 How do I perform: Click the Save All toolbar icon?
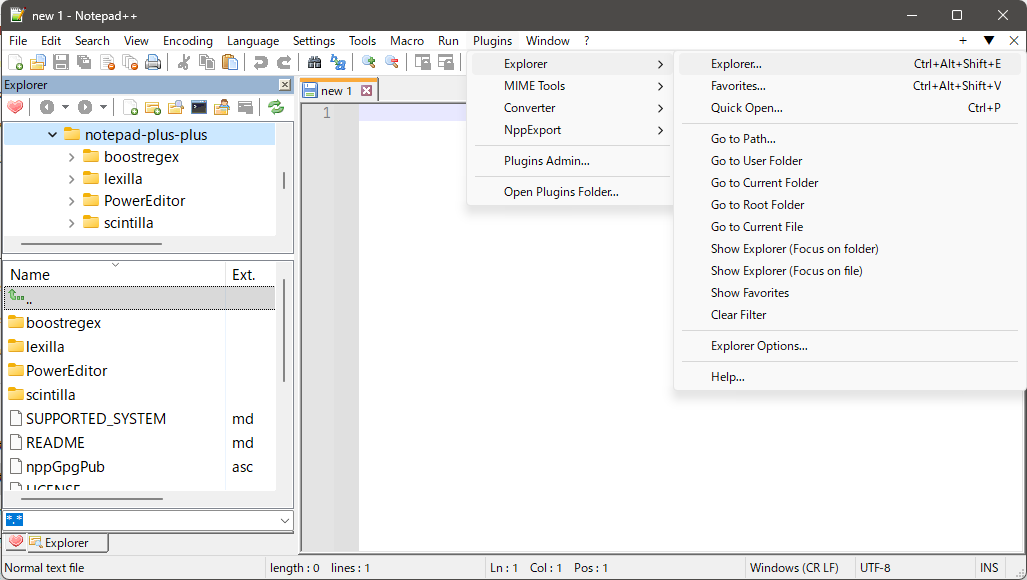coord(84,62)
